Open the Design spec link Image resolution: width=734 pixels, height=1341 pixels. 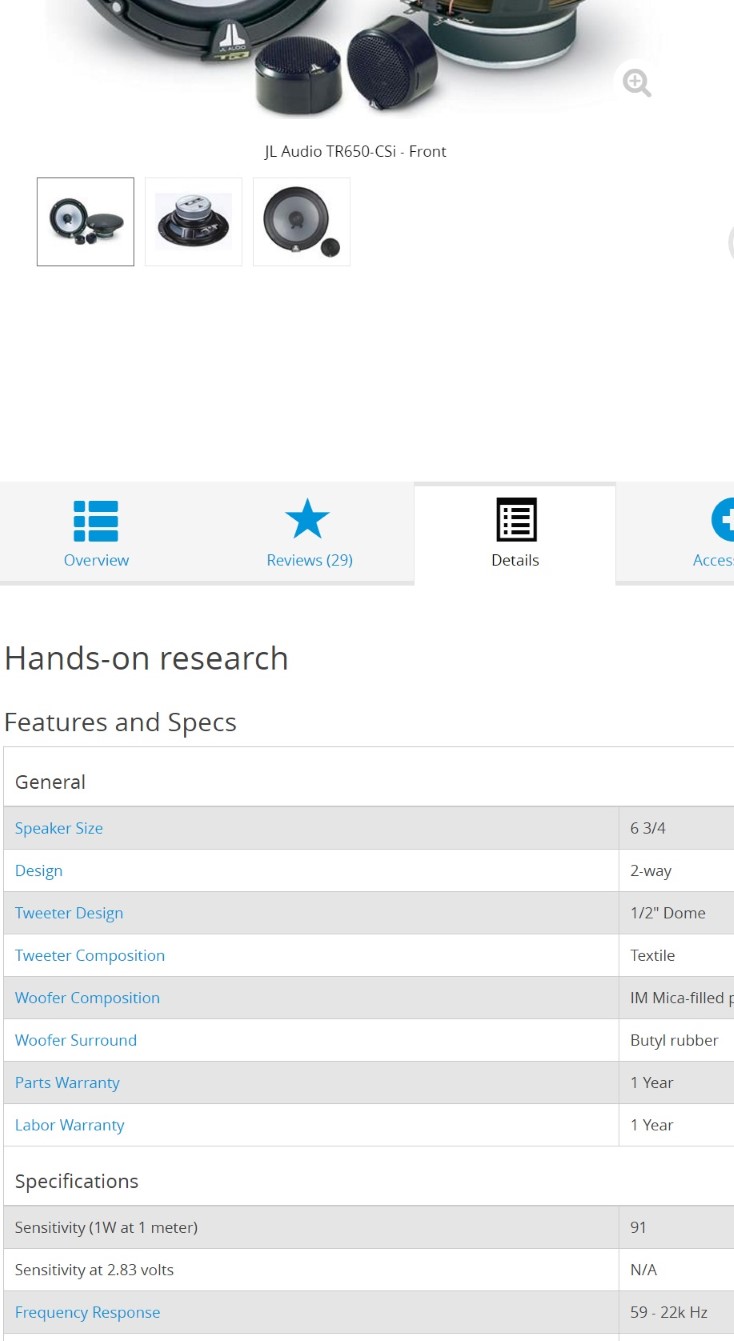tap(39, 871)
